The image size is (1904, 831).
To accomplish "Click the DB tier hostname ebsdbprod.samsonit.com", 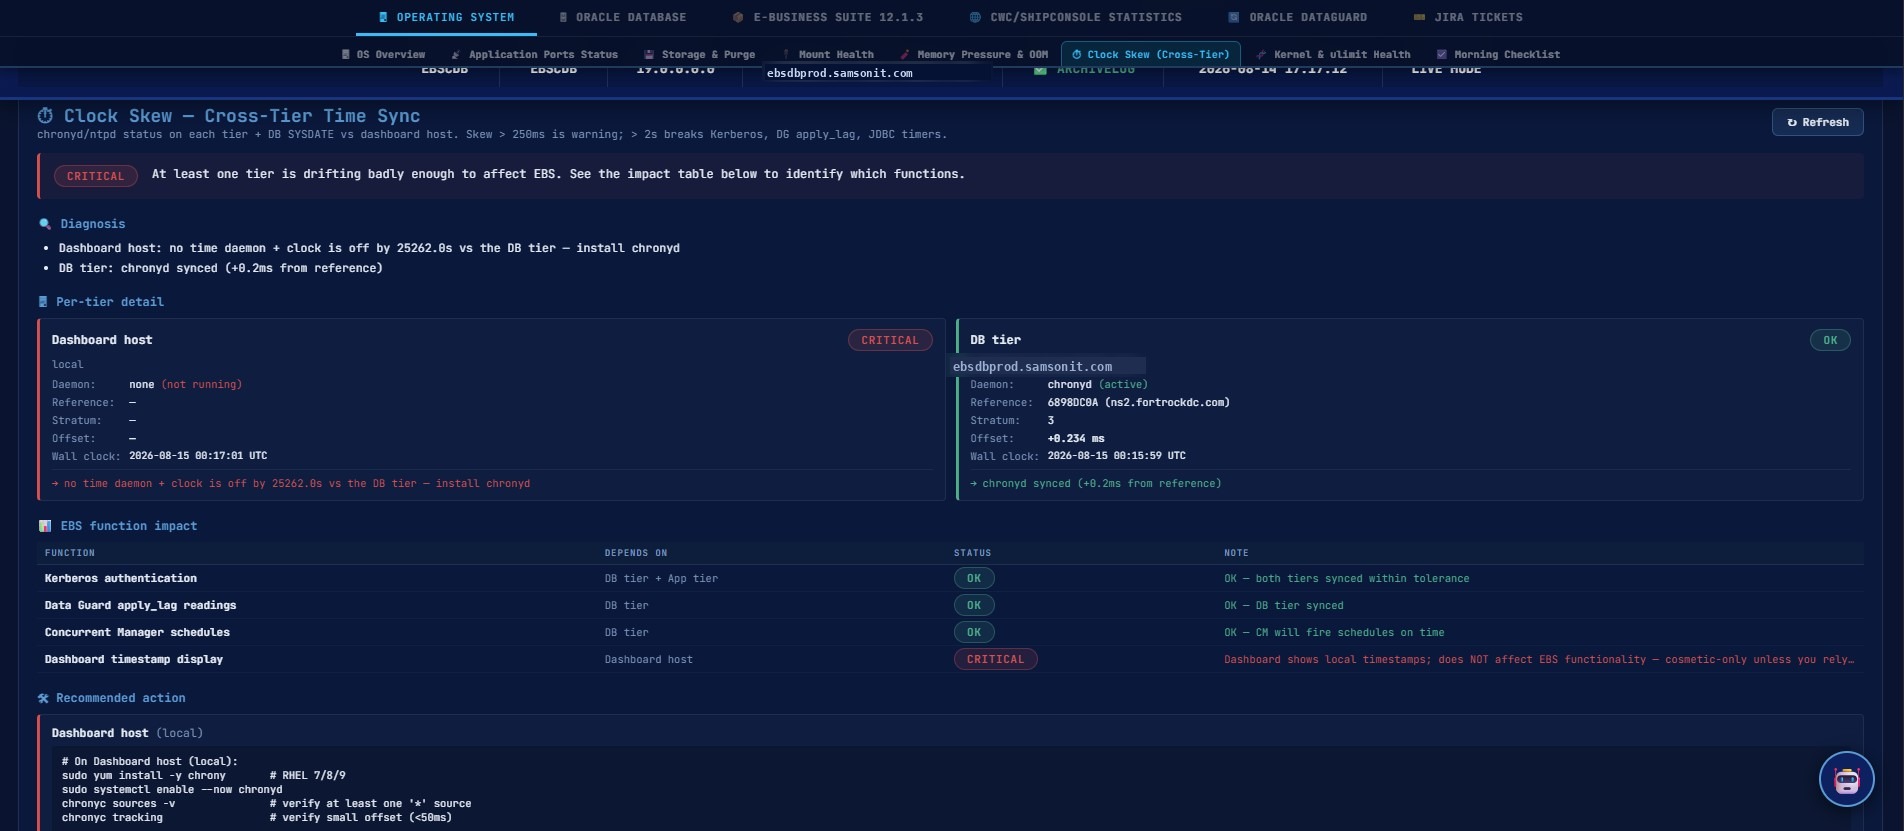I will [1032, 366].
